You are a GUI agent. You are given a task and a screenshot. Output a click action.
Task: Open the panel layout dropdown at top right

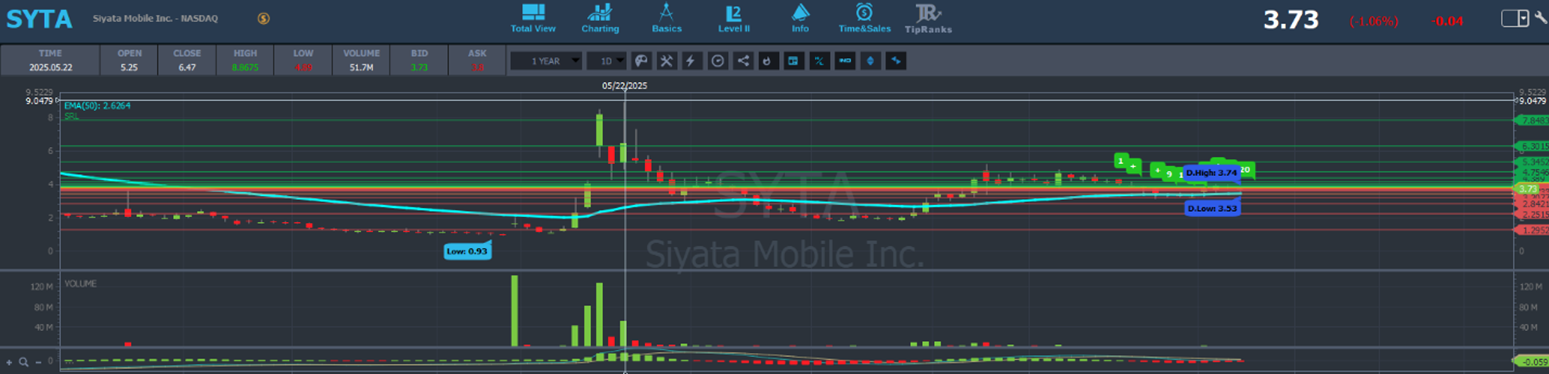pos(1516,18)
